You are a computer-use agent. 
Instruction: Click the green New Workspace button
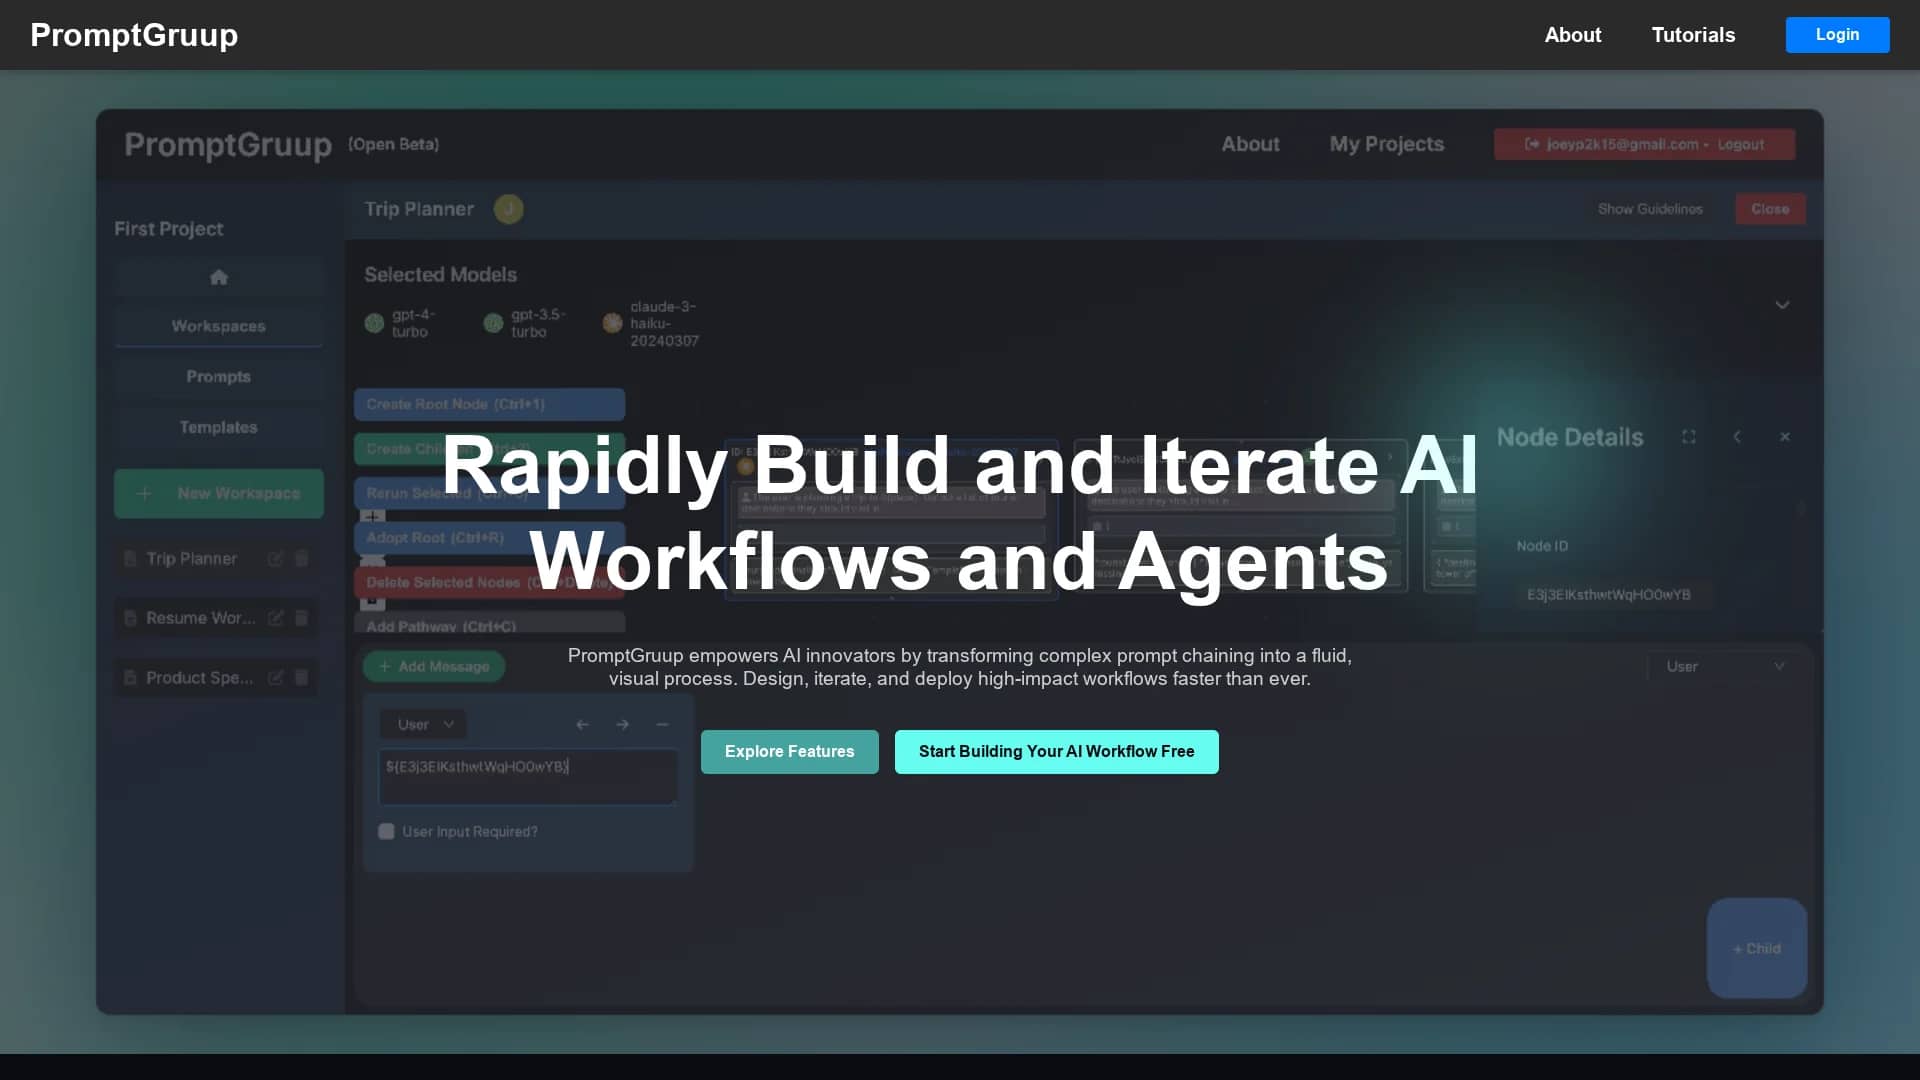pos(218,494)
